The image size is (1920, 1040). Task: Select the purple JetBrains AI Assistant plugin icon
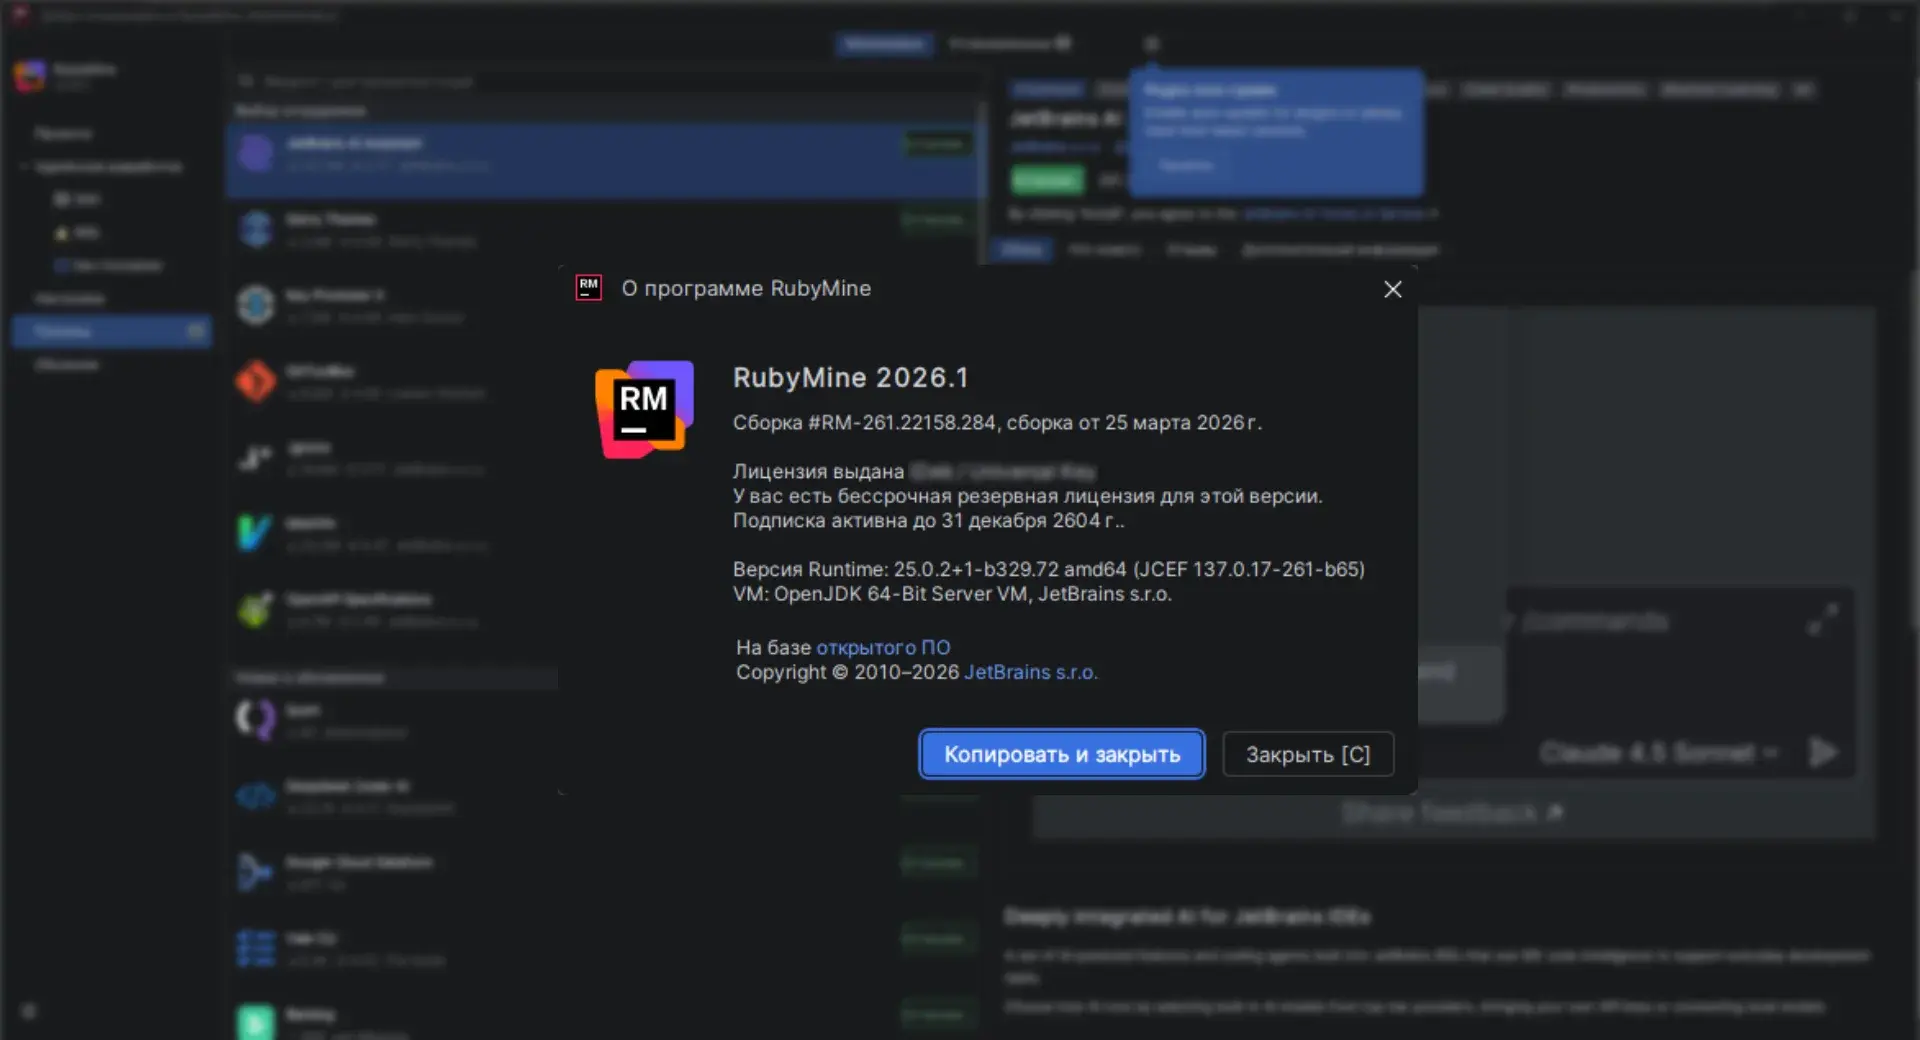click(256, 153)
